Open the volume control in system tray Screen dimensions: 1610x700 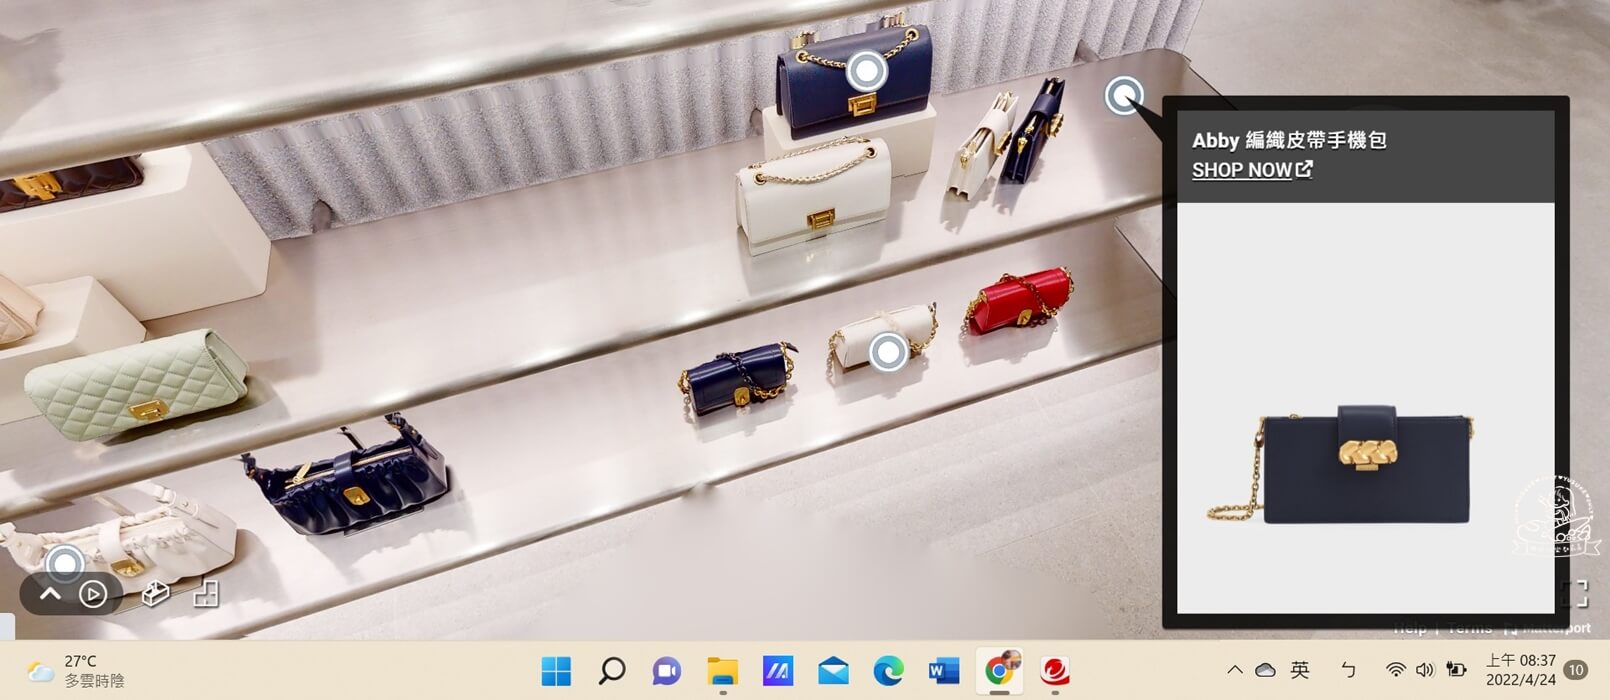[x=1425, y=670]
